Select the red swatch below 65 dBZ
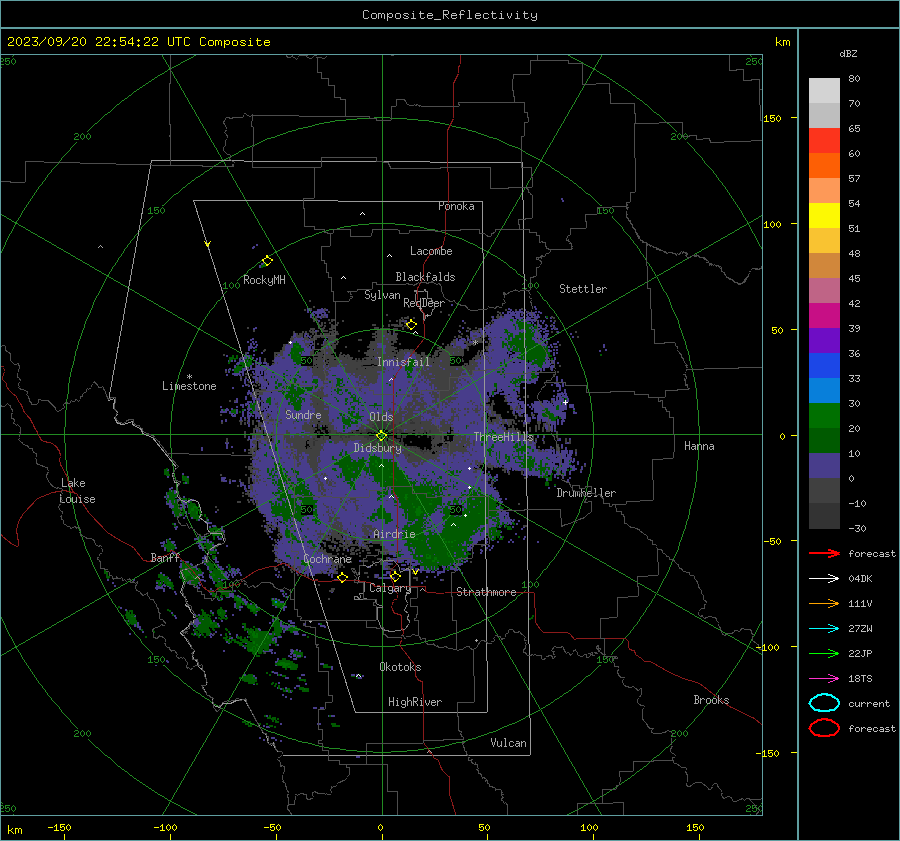 (824, 140)
